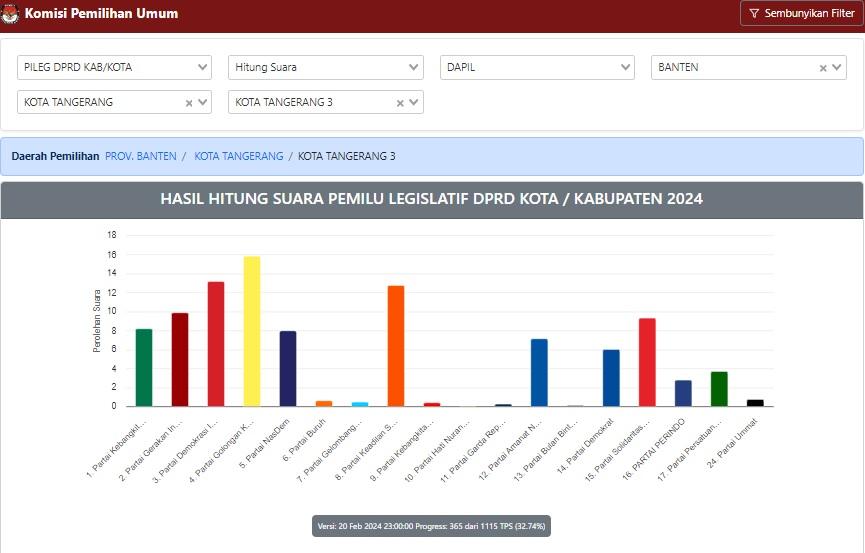Click the dark red Partai Gerakan bar
The height and width of the screenshot is (553, 865).
tap(180, 359)
